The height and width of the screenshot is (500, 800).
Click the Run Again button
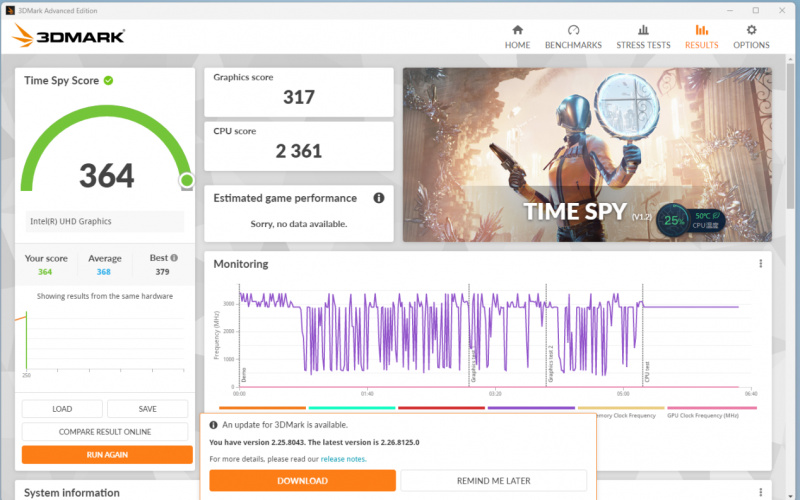click(107, 455)
